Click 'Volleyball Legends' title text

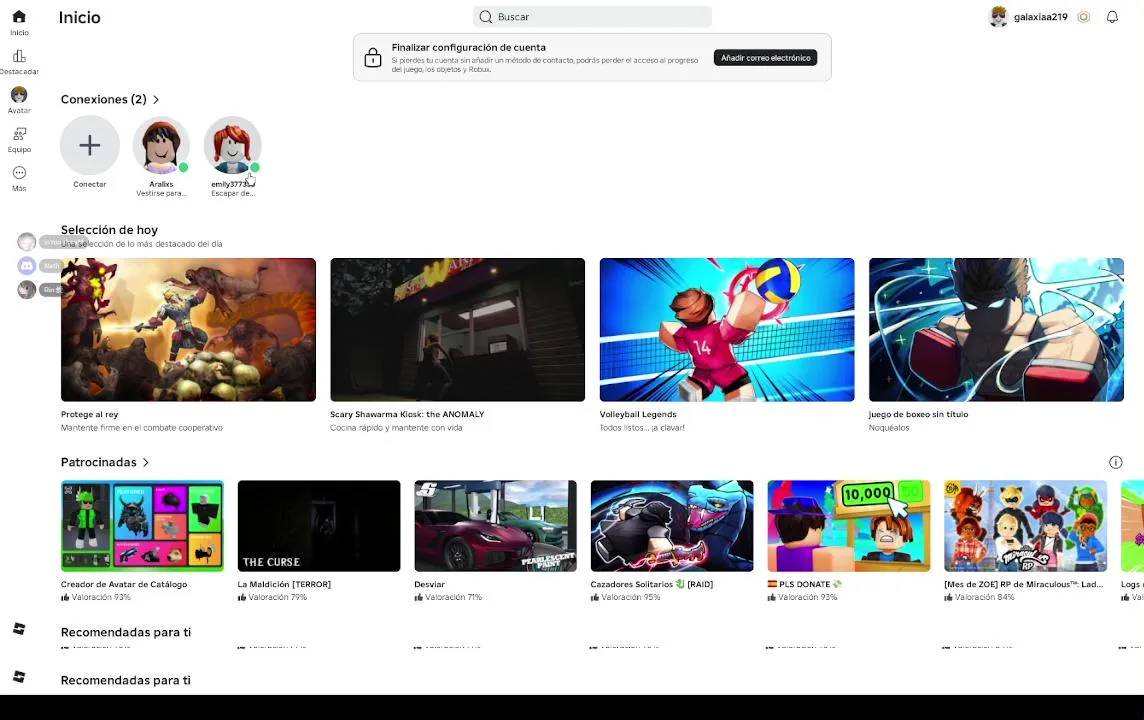tap(638, 414)
